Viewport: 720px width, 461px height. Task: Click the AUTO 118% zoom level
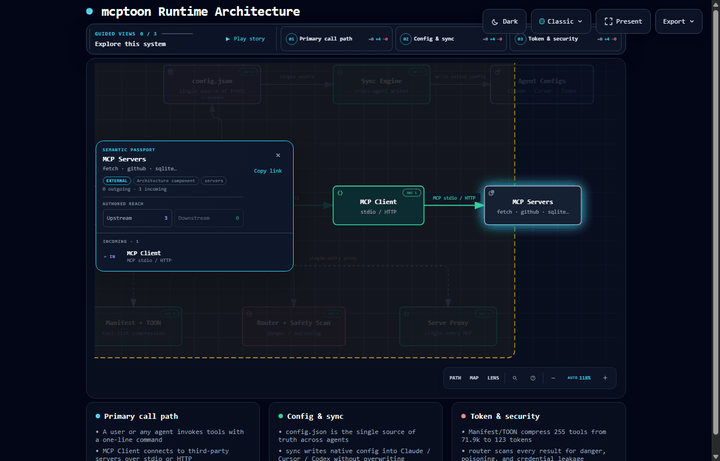click(579, 378)
